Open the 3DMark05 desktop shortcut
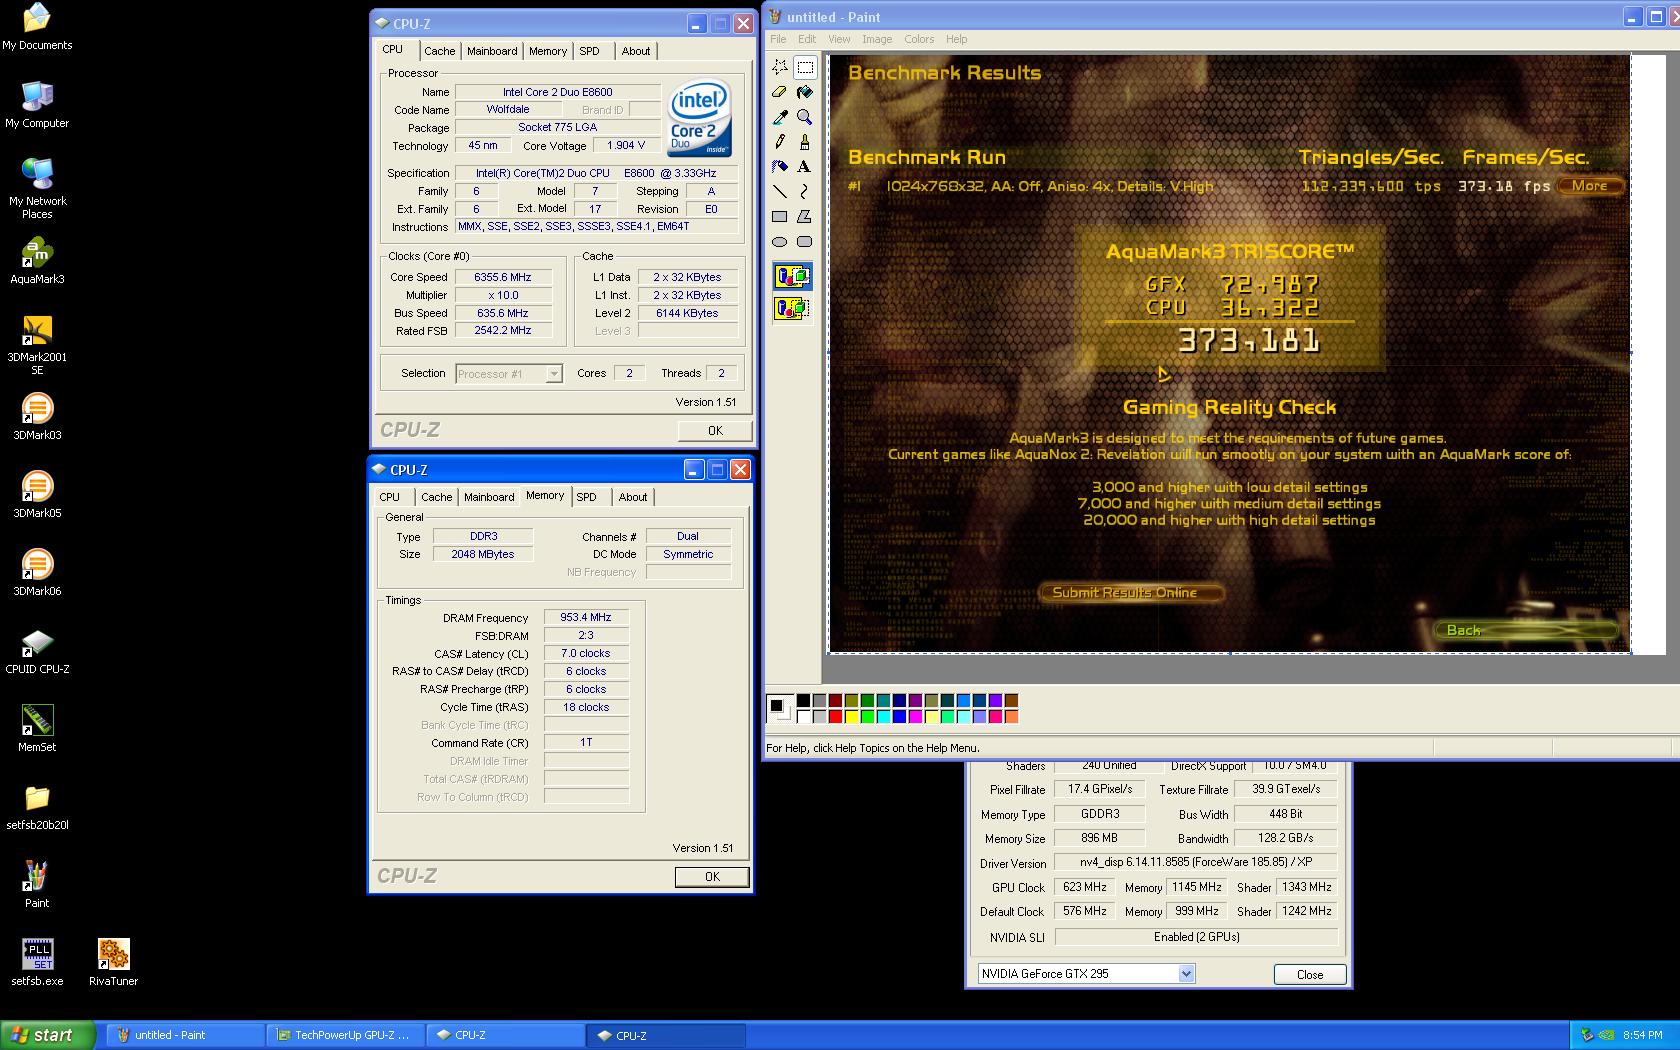 37,496
